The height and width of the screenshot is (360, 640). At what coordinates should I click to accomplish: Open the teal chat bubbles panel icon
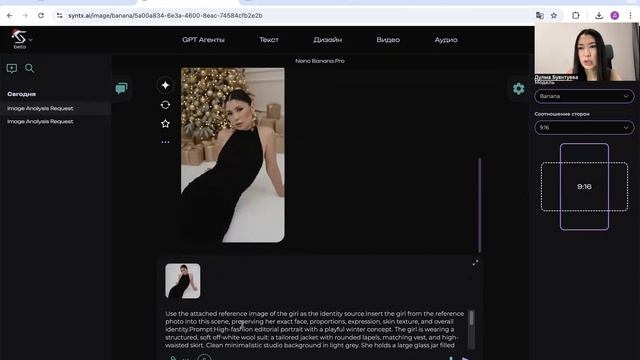click(121, 88)
